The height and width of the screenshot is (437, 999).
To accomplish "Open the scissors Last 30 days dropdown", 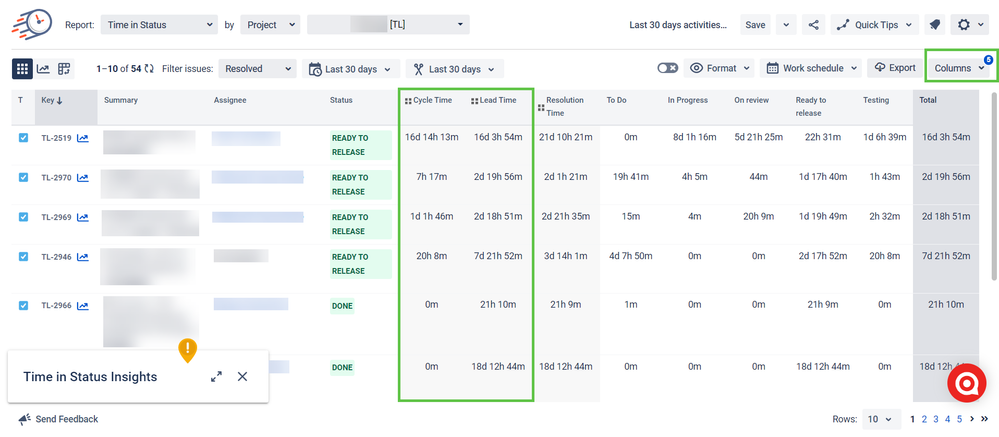I will (454, 69).
